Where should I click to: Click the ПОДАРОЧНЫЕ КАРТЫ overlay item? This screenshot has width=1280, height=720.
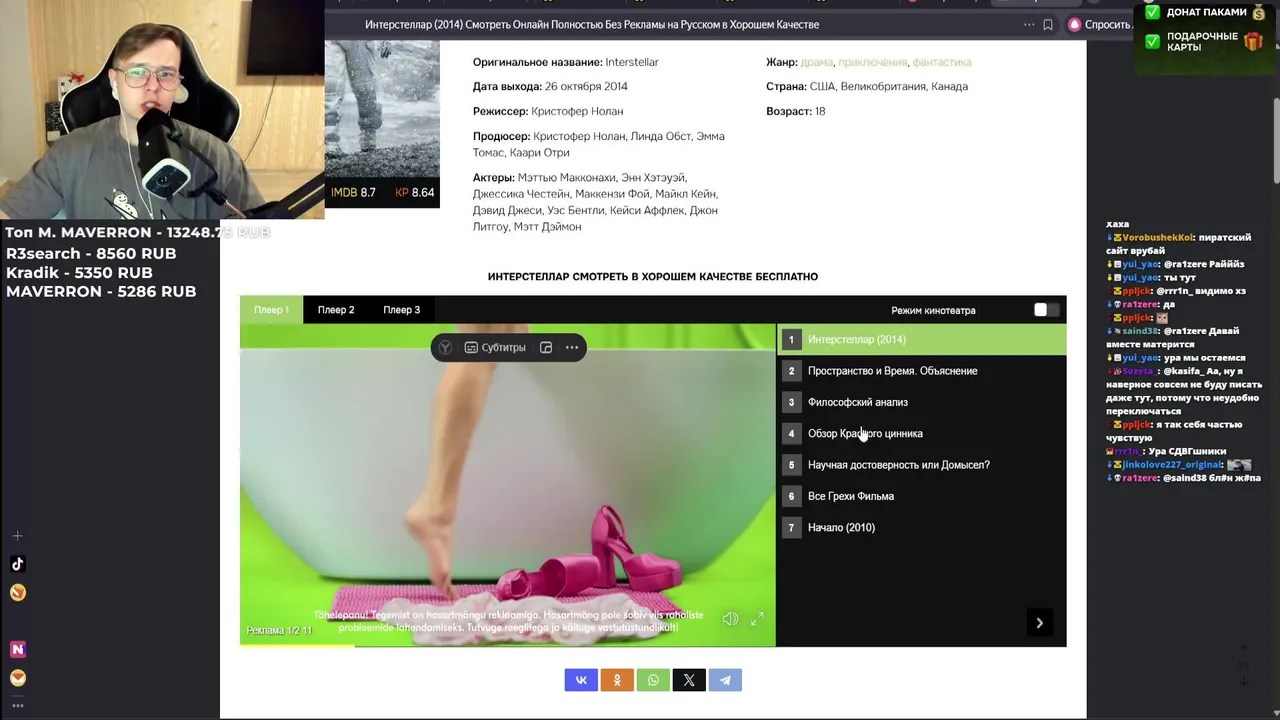[1204, 42]
